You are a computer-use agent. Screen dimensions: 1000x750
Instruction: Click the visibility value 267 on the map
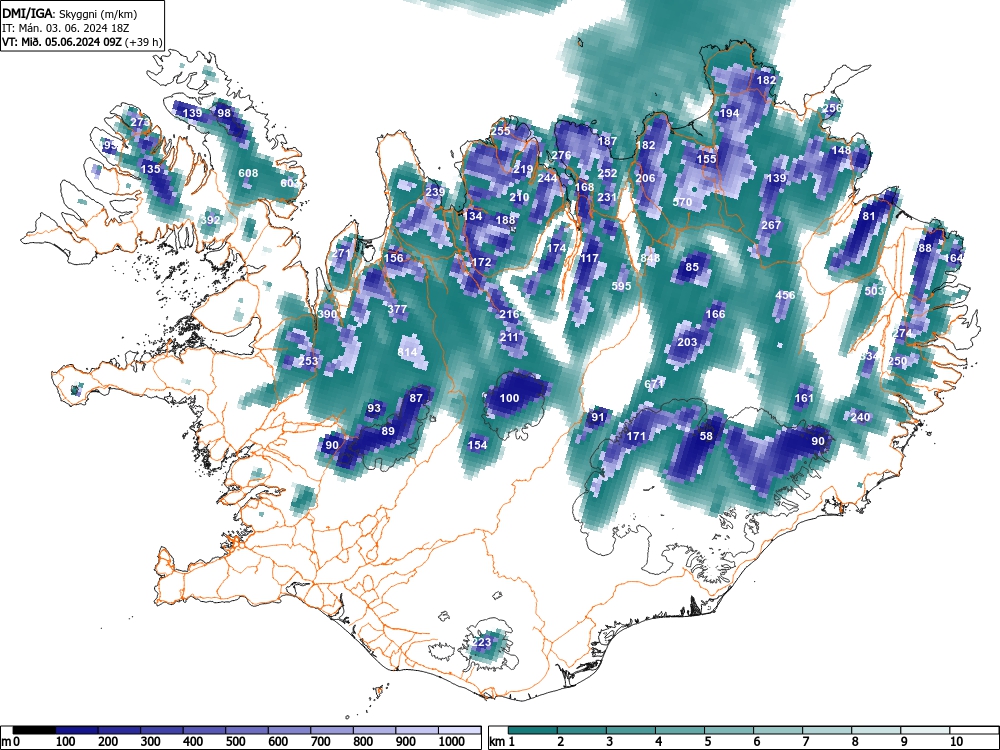[x=771, y=224]
